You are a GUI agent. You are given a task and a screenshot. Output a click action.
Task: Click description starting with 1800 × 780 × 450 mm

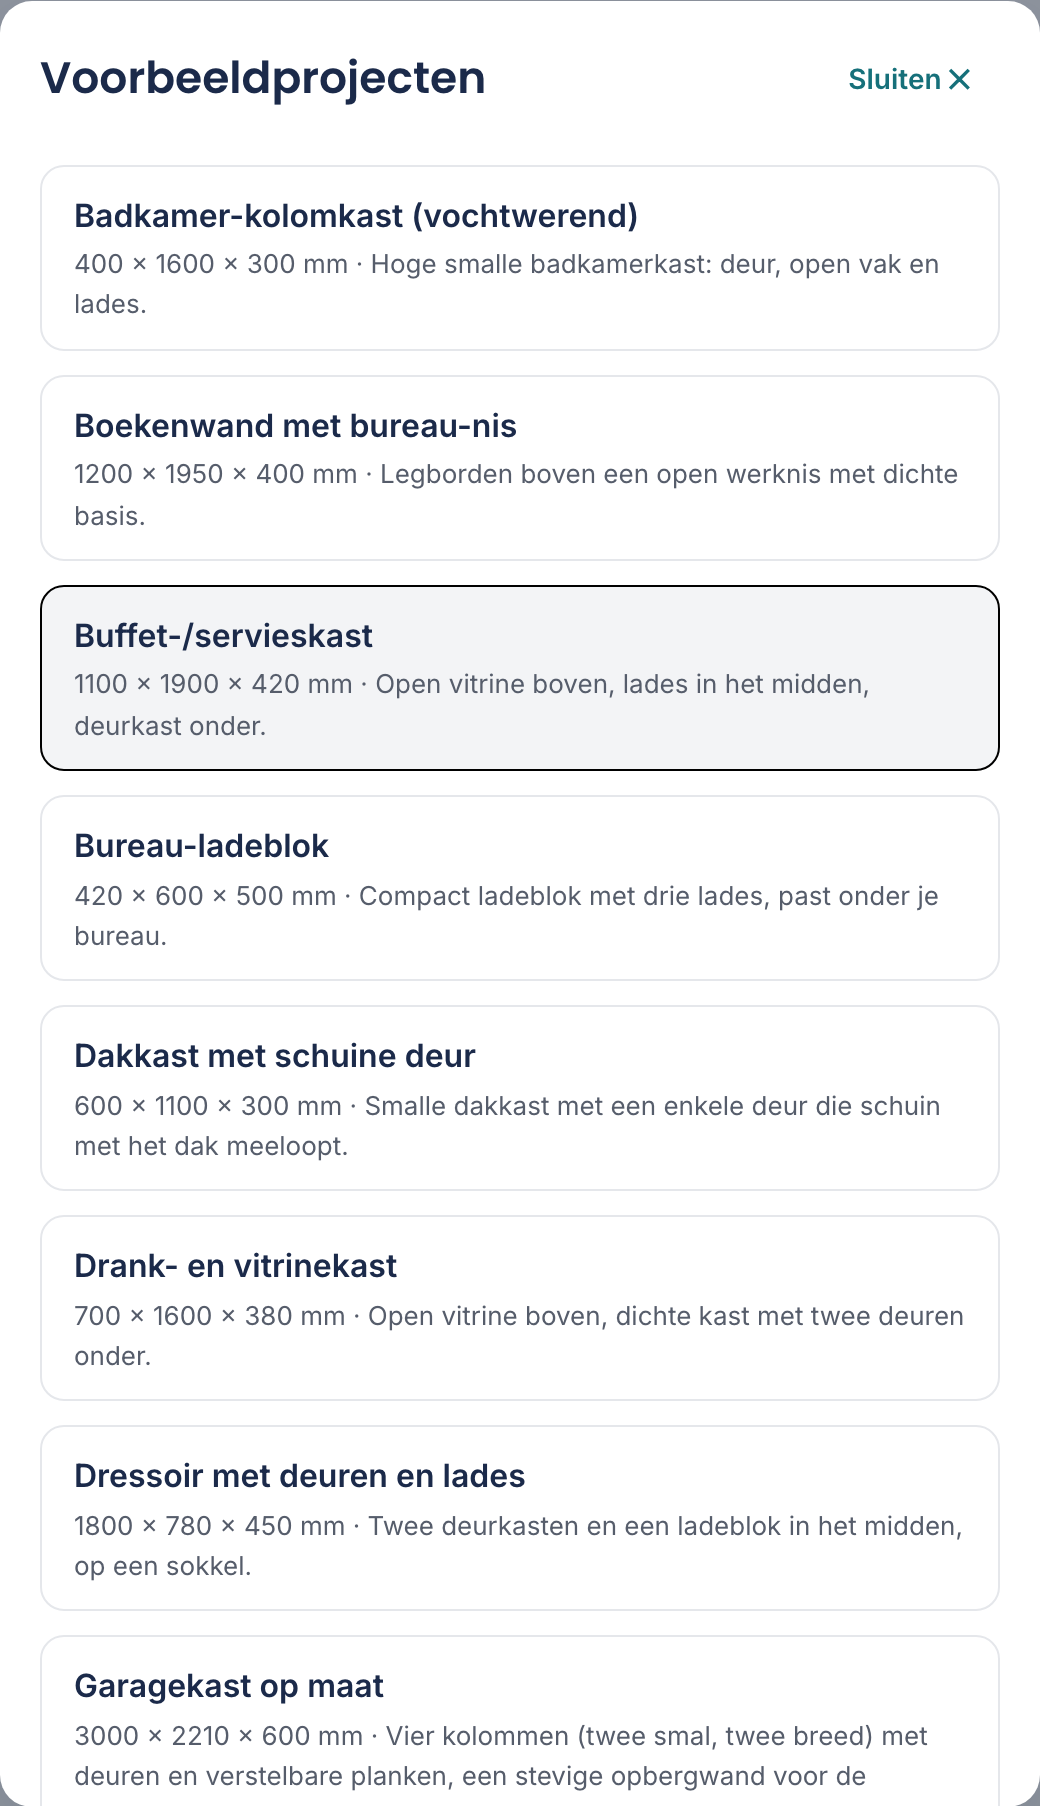tap(518, 1546)
